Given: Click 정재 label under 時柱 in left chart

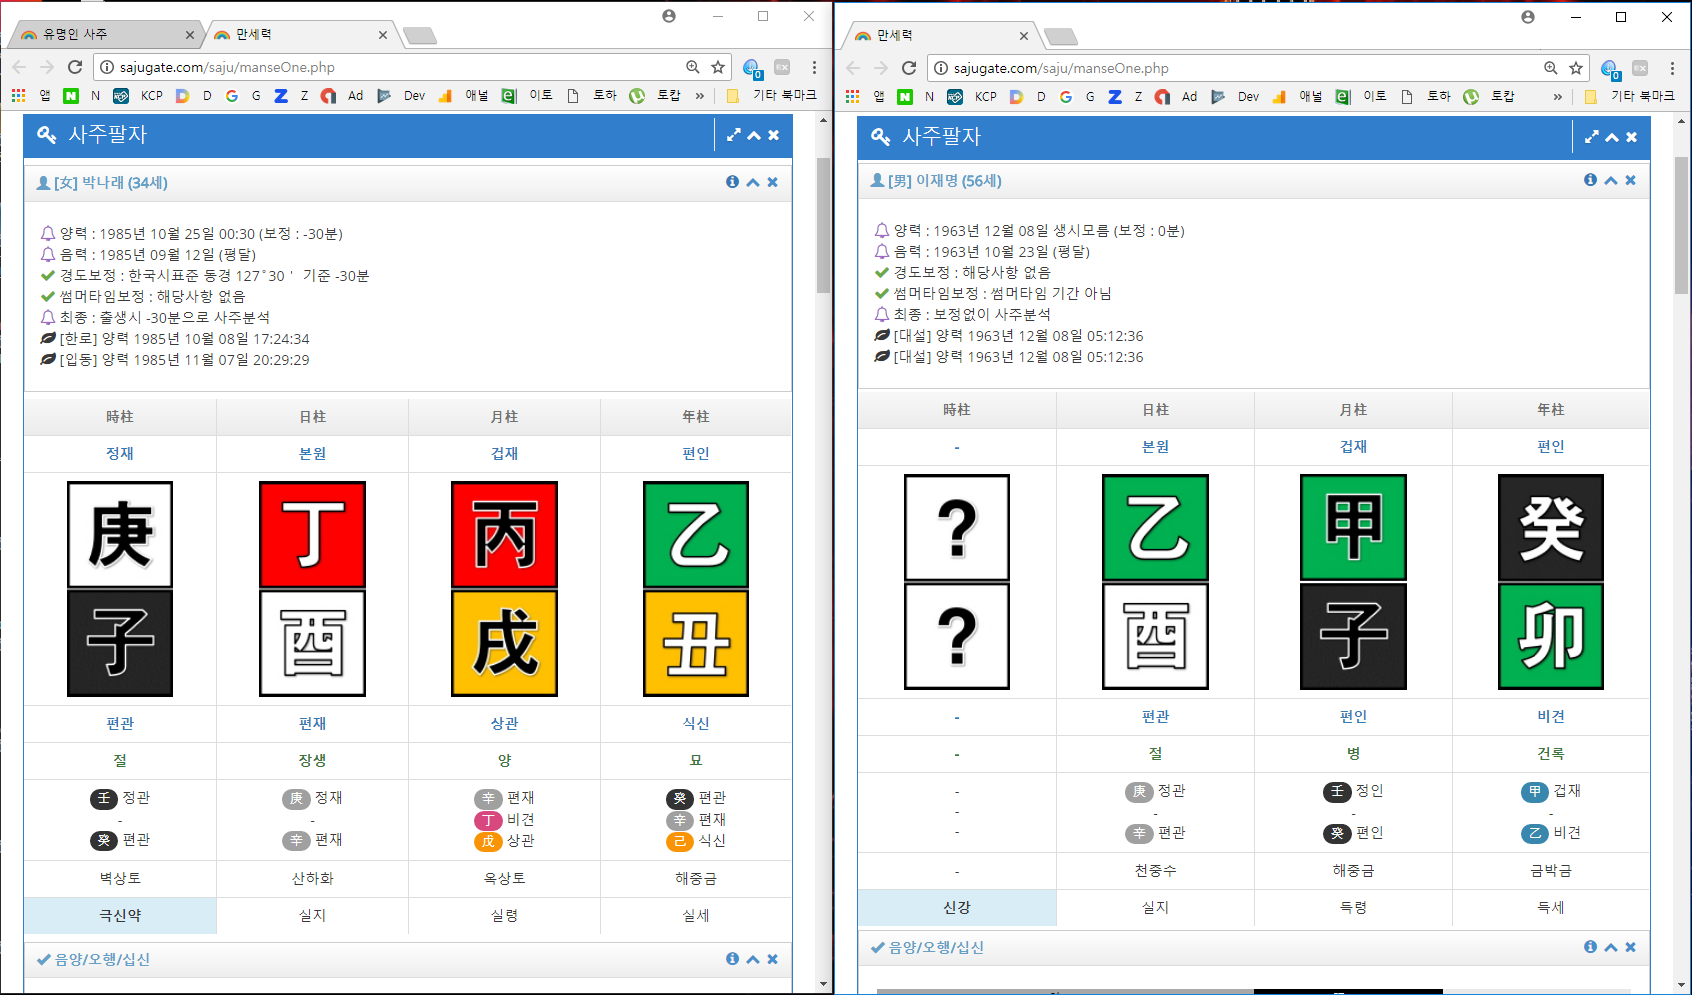Looking at the screenshot, I should 120,453.
